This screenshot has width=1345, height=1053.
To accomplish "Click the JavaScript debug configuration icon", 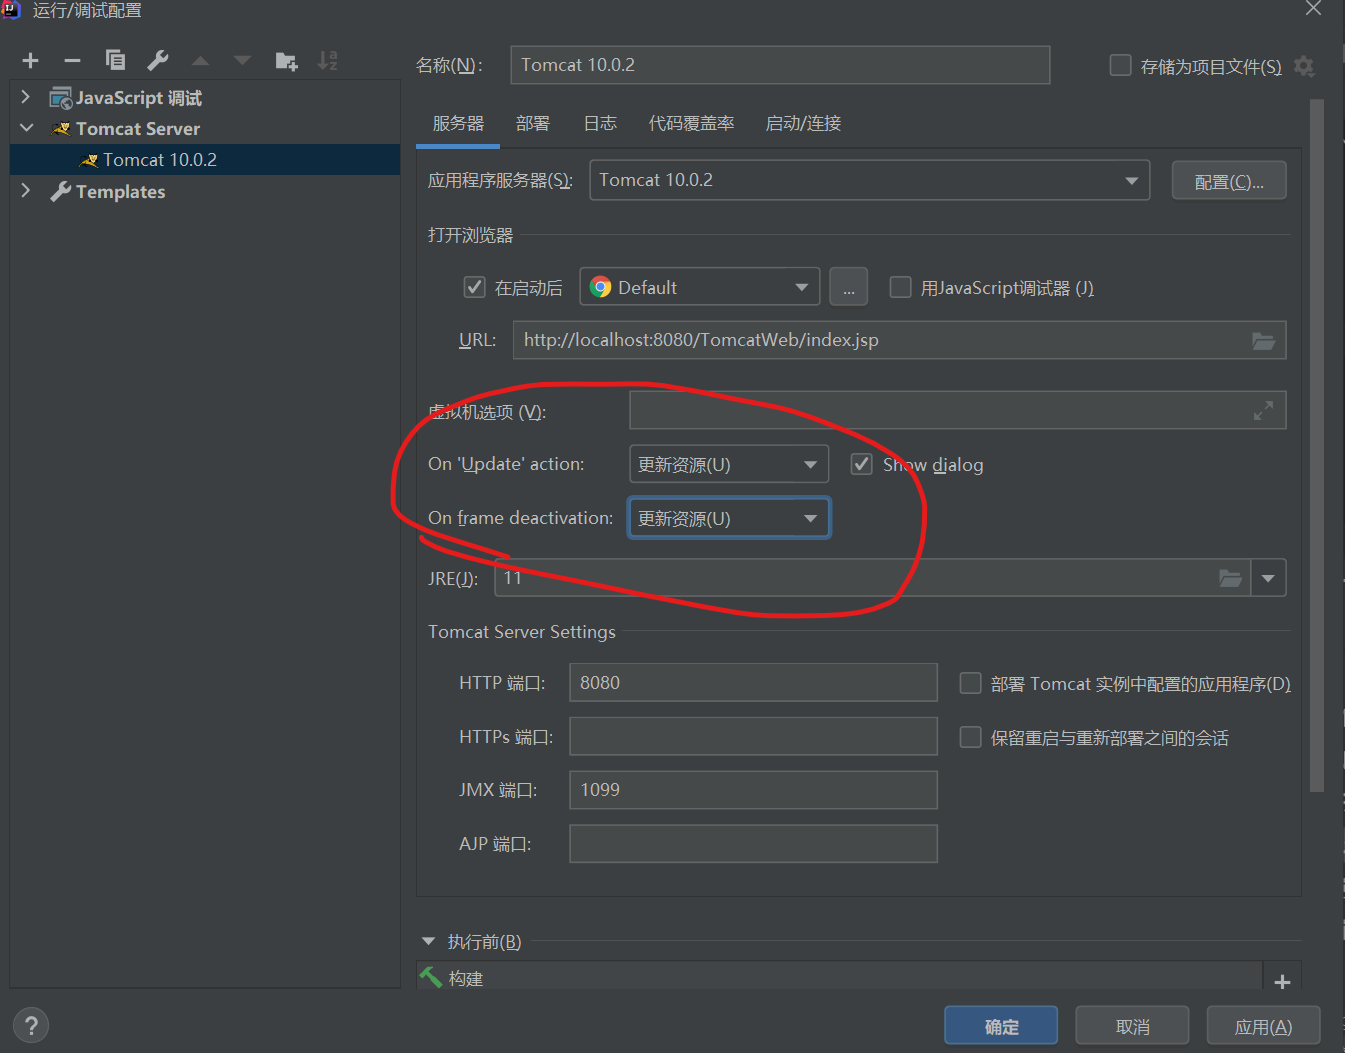I will (61, 98).
